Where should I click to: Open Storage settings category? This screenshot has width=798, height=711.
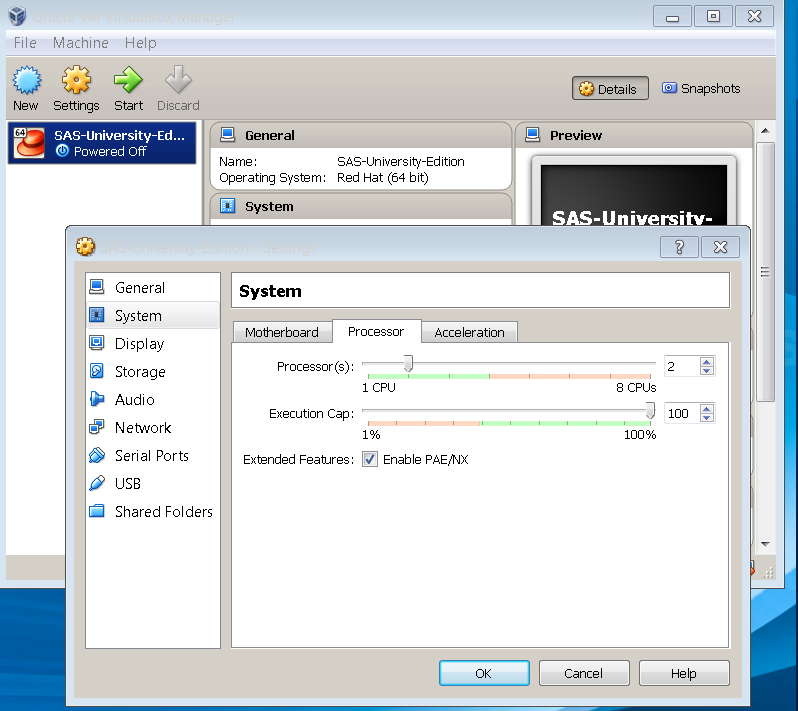pyautogui.click(x=153, y=372)
